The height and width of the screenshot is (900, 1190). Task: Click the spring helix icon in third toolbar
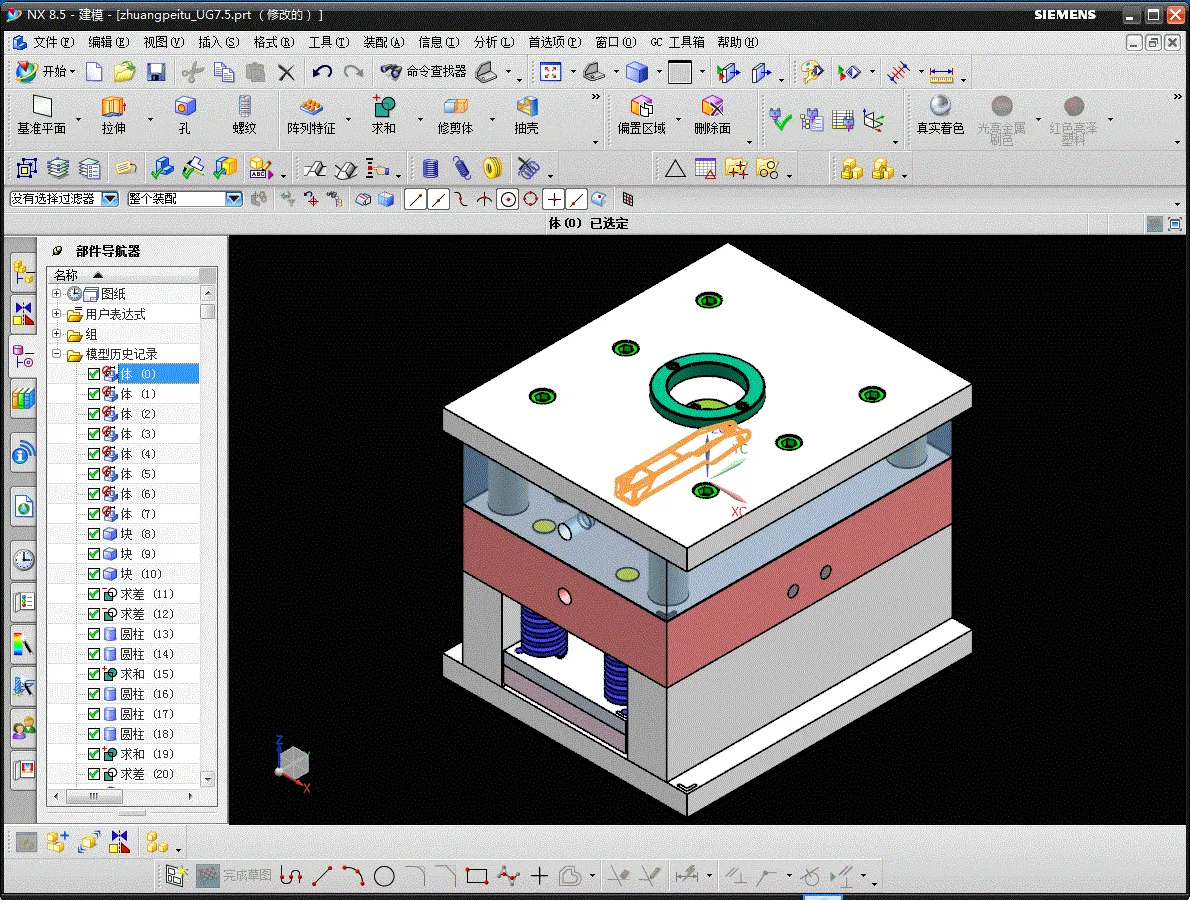coord(461,168)
